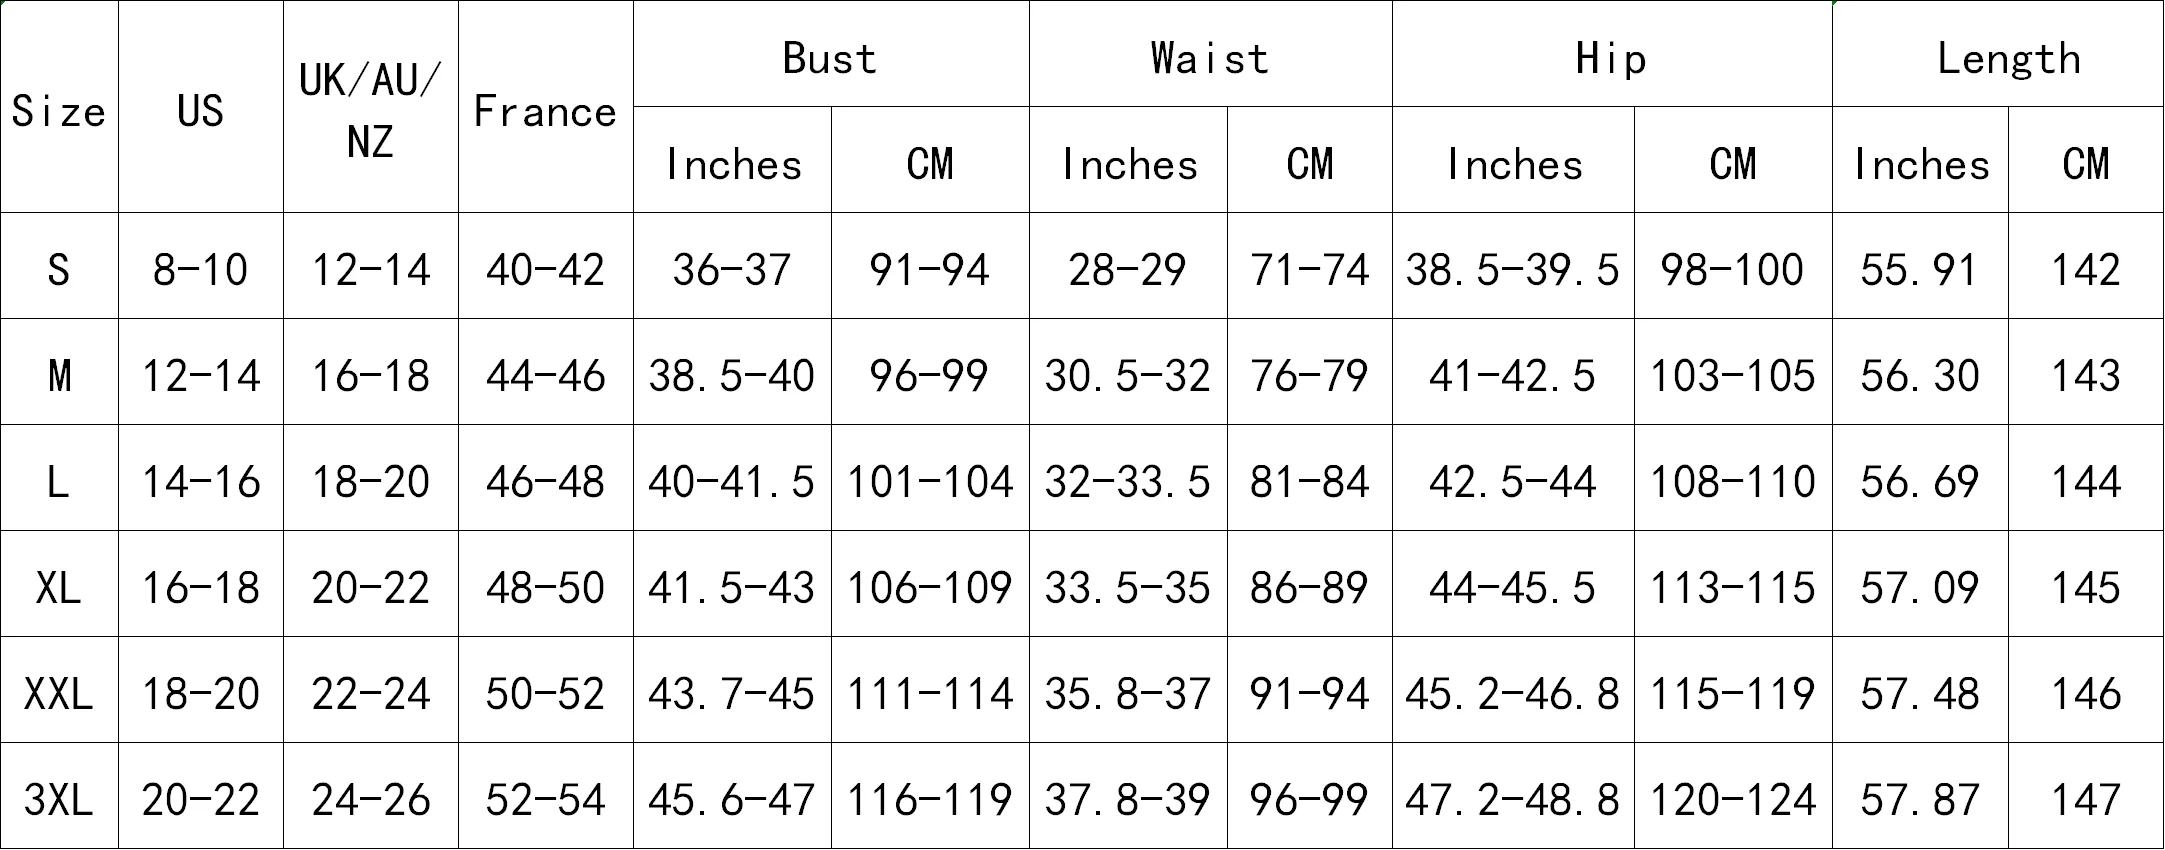Select the 3XL size row label
Image resolution: width=2165 pixels, height=850 pixels.
[59, 796]
